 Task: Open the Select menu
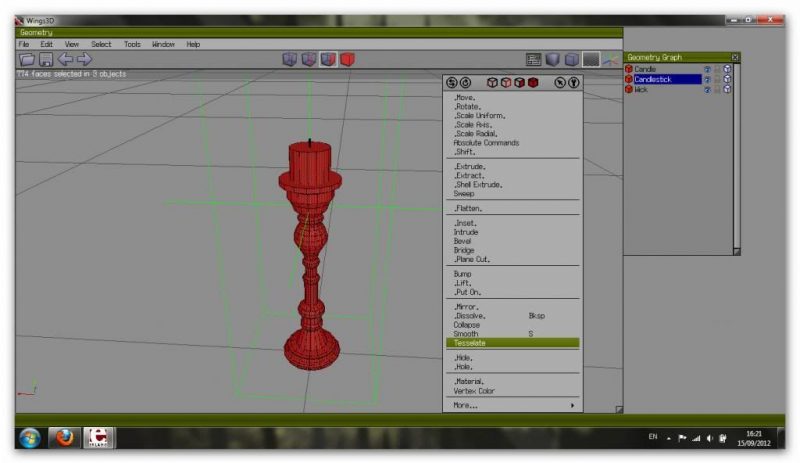[x=101, y=44]
